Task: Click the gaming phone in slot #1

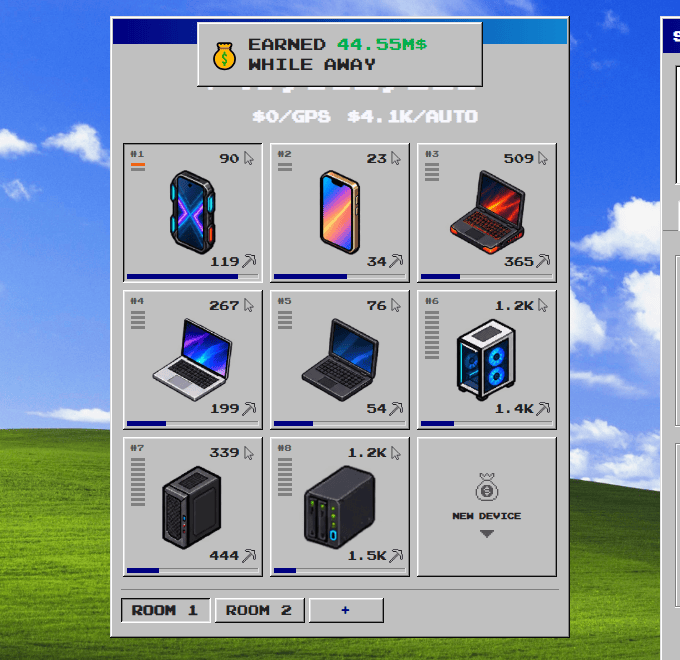Action: point(192,212)
